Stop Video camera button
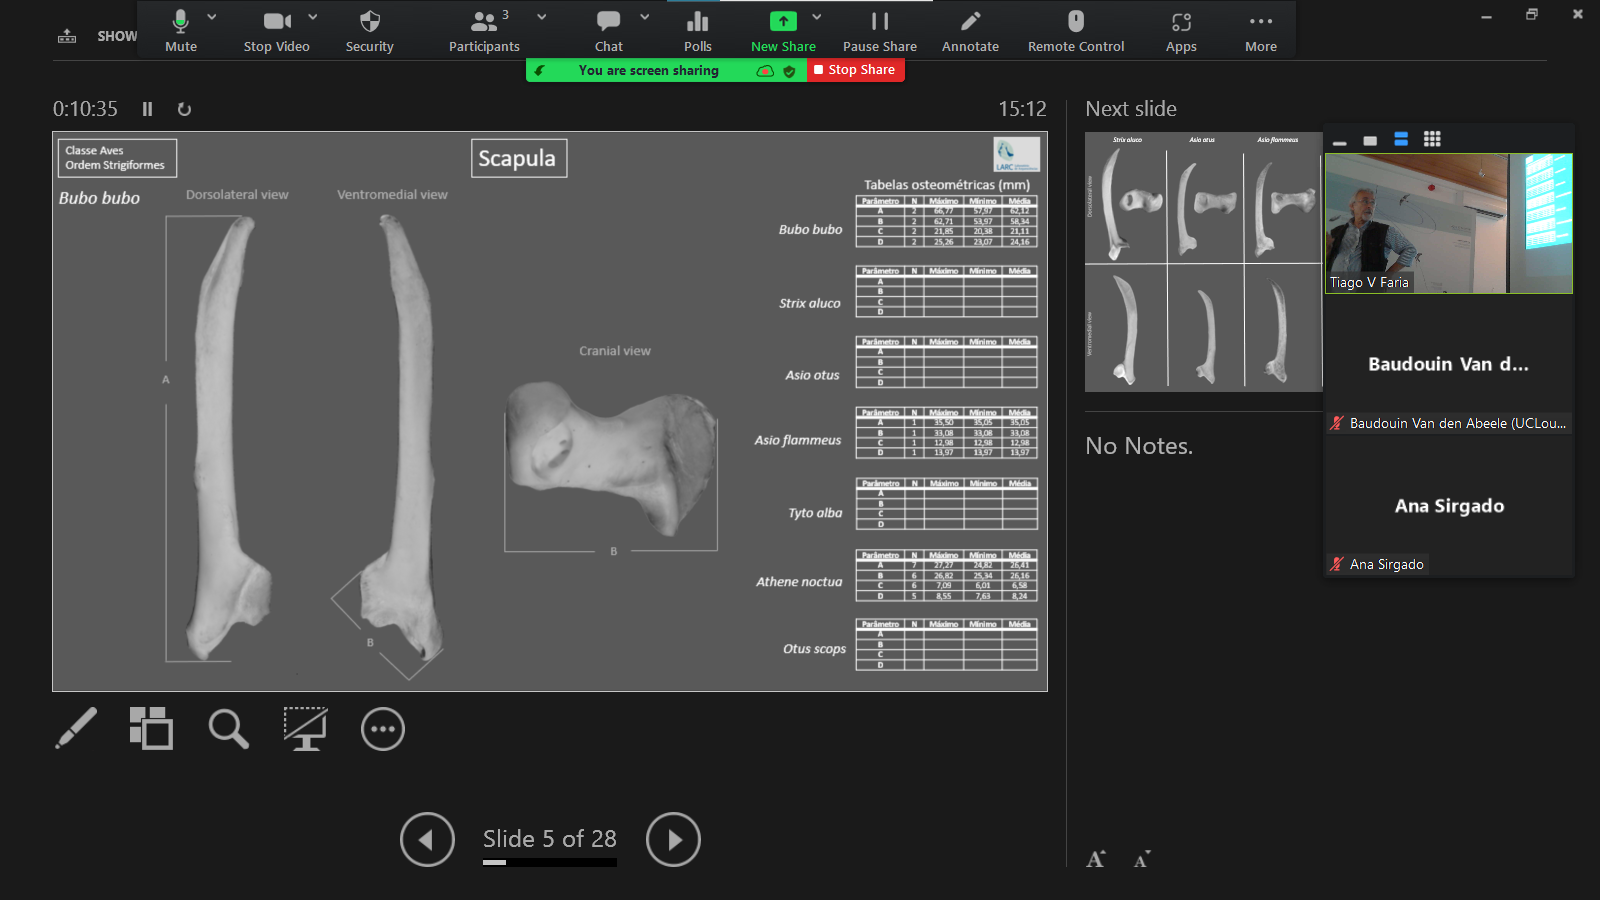This screenshot has width=1600, height=900. click(x=277, y=31)
